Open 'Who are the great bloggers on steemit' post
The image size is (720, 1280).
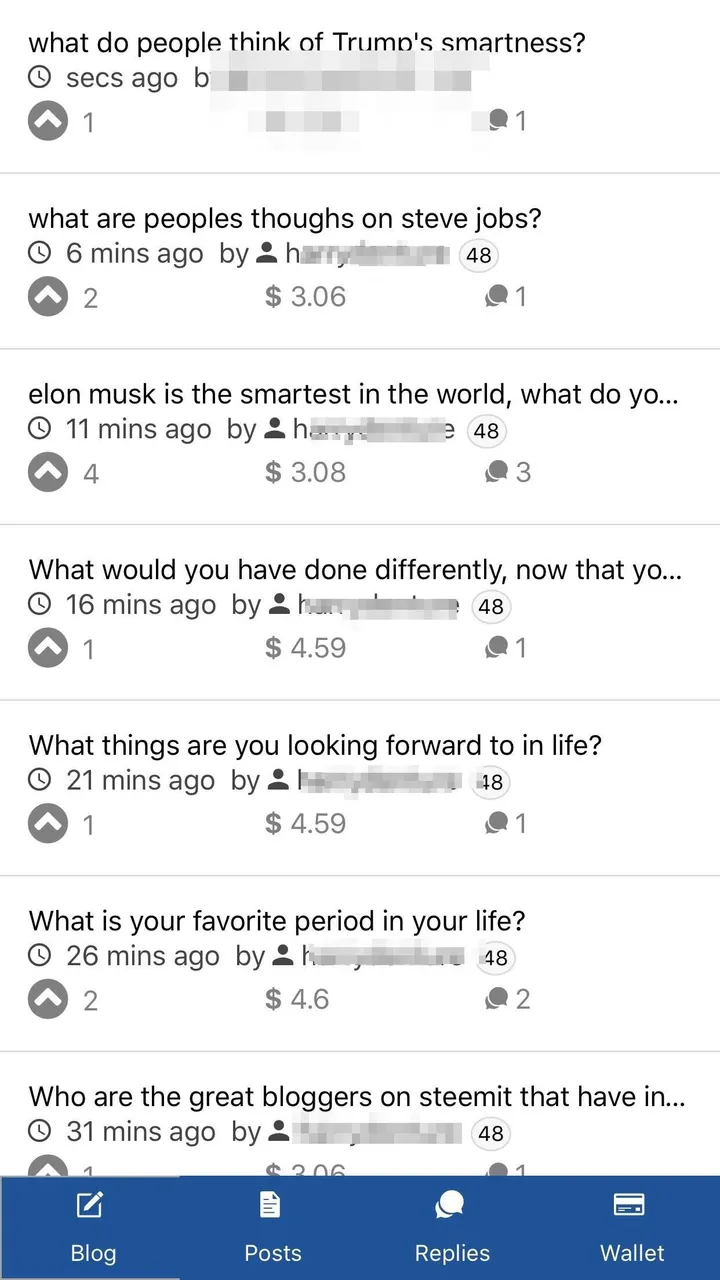coord(357,1096)
